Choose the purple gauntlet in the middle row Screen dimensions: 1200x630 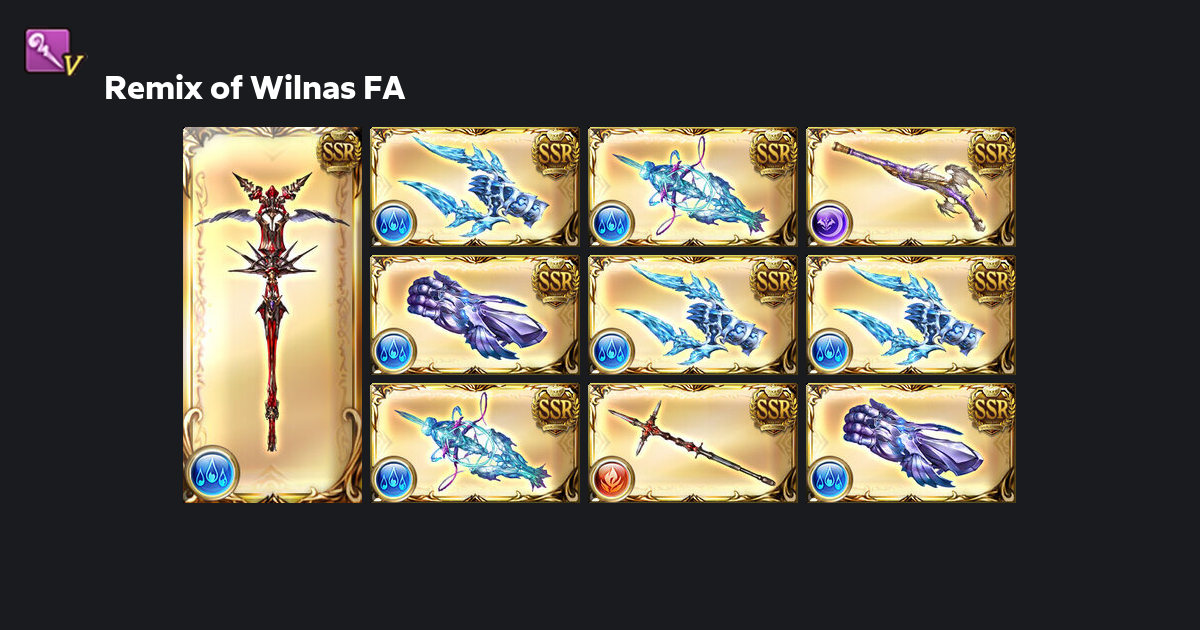475,314
